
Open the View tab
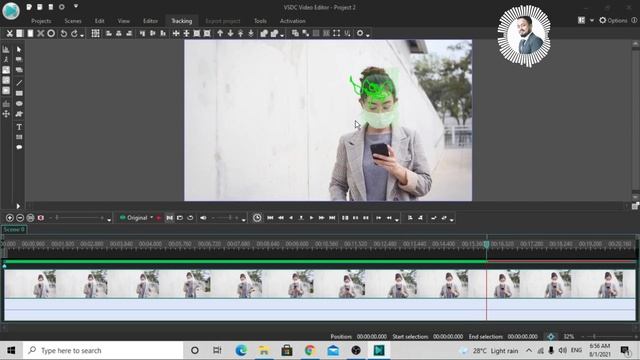pyautogui.click(x=124, y=21)
